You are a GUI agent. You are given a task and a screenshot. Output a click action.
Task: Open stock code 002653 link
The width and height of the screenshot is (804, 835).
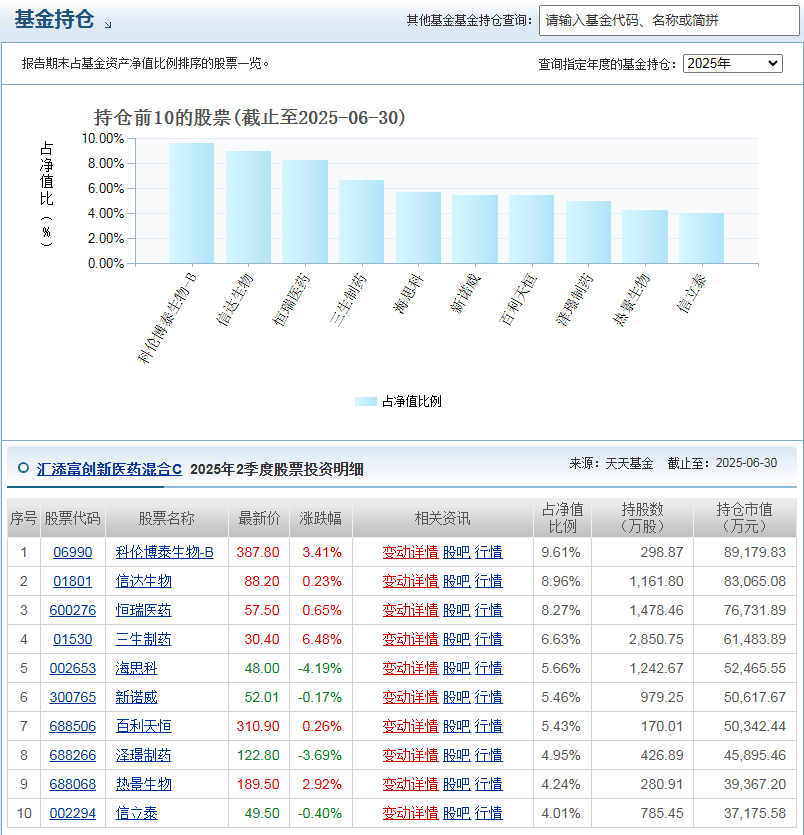[x=72, y=668]
